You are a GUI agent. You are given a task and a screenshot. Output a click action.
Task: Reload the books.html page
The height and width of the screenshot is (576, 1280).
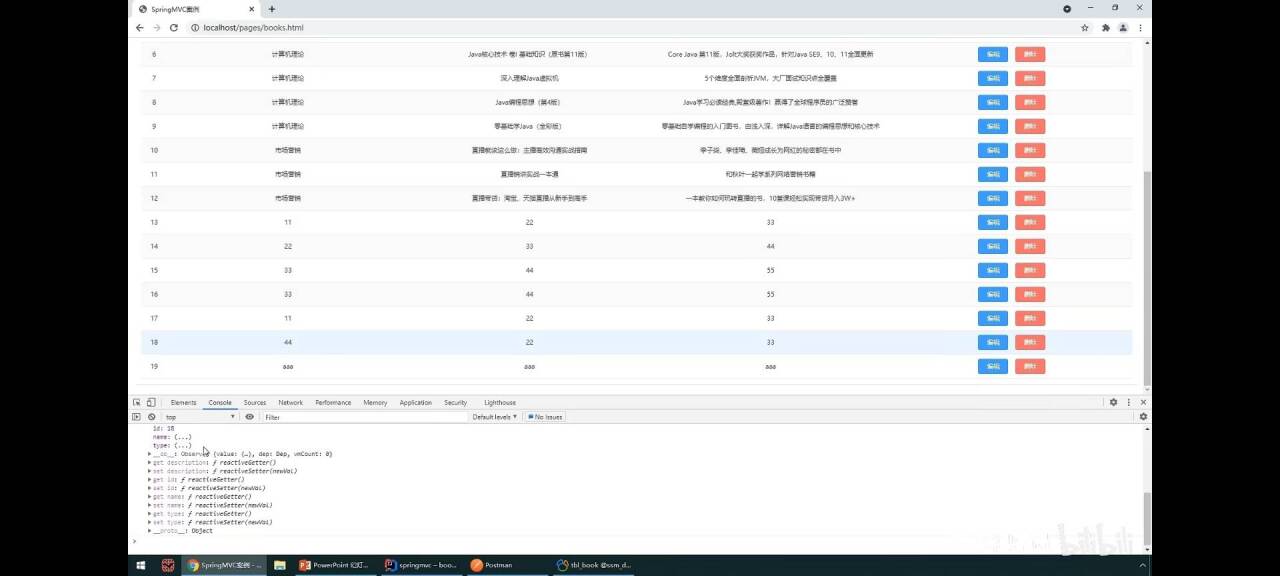pyautogui.click(x=173, y=28)
